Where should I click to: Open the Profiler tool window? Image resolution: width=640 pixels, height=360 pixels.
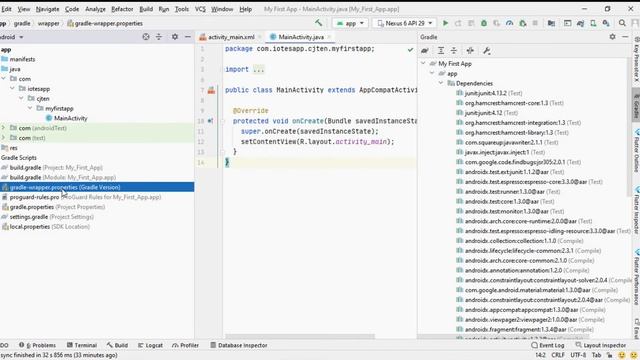click(x=185, y=345)
